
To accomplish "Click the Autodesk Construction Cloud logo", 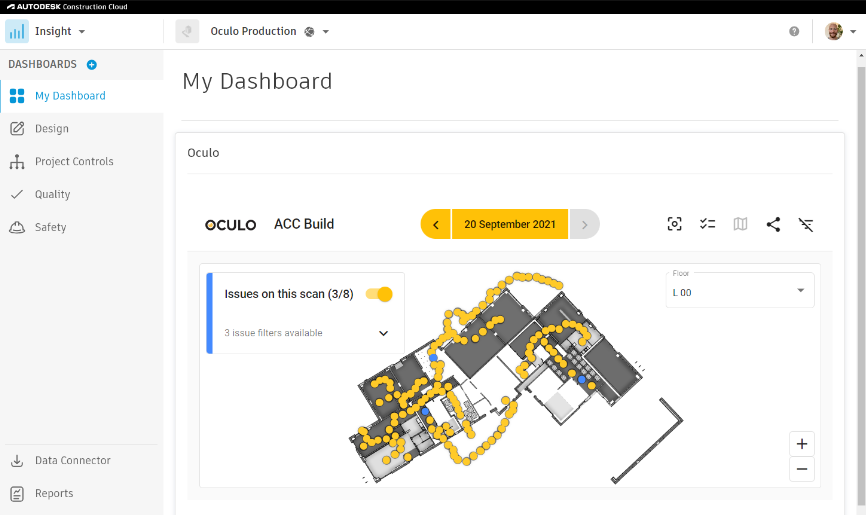I will [67, 7].
